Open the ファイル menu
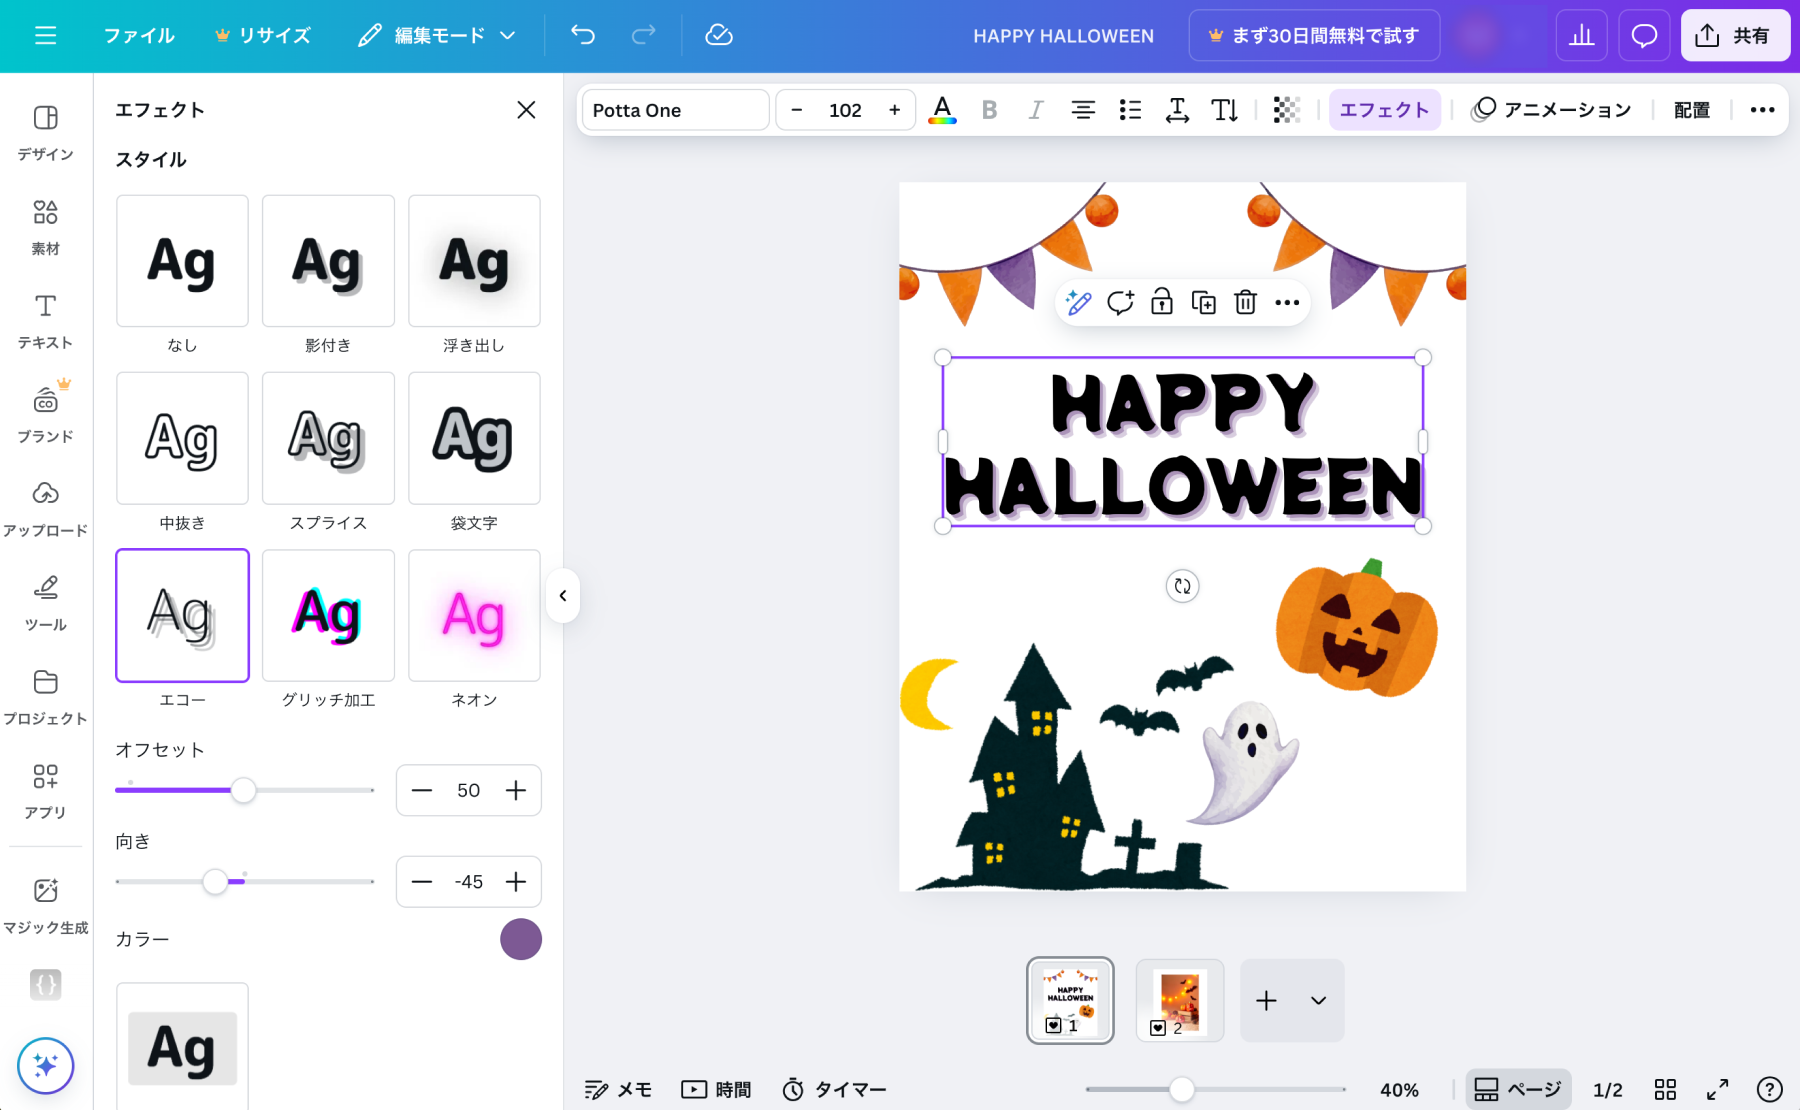The image size is (1800, 1110). pos(139,36)
